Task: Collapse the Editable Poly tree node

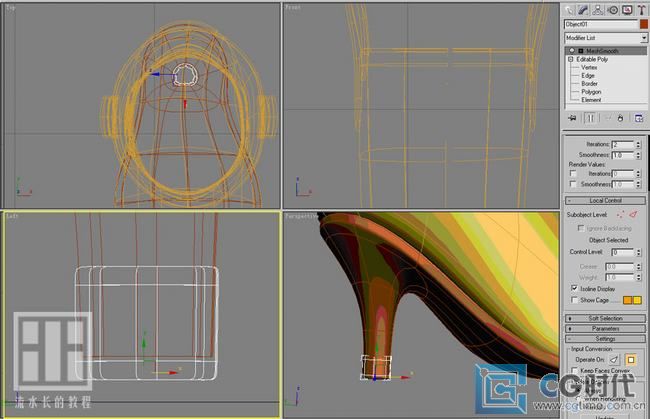Action: pyautogui.click(x=570, y=59)
